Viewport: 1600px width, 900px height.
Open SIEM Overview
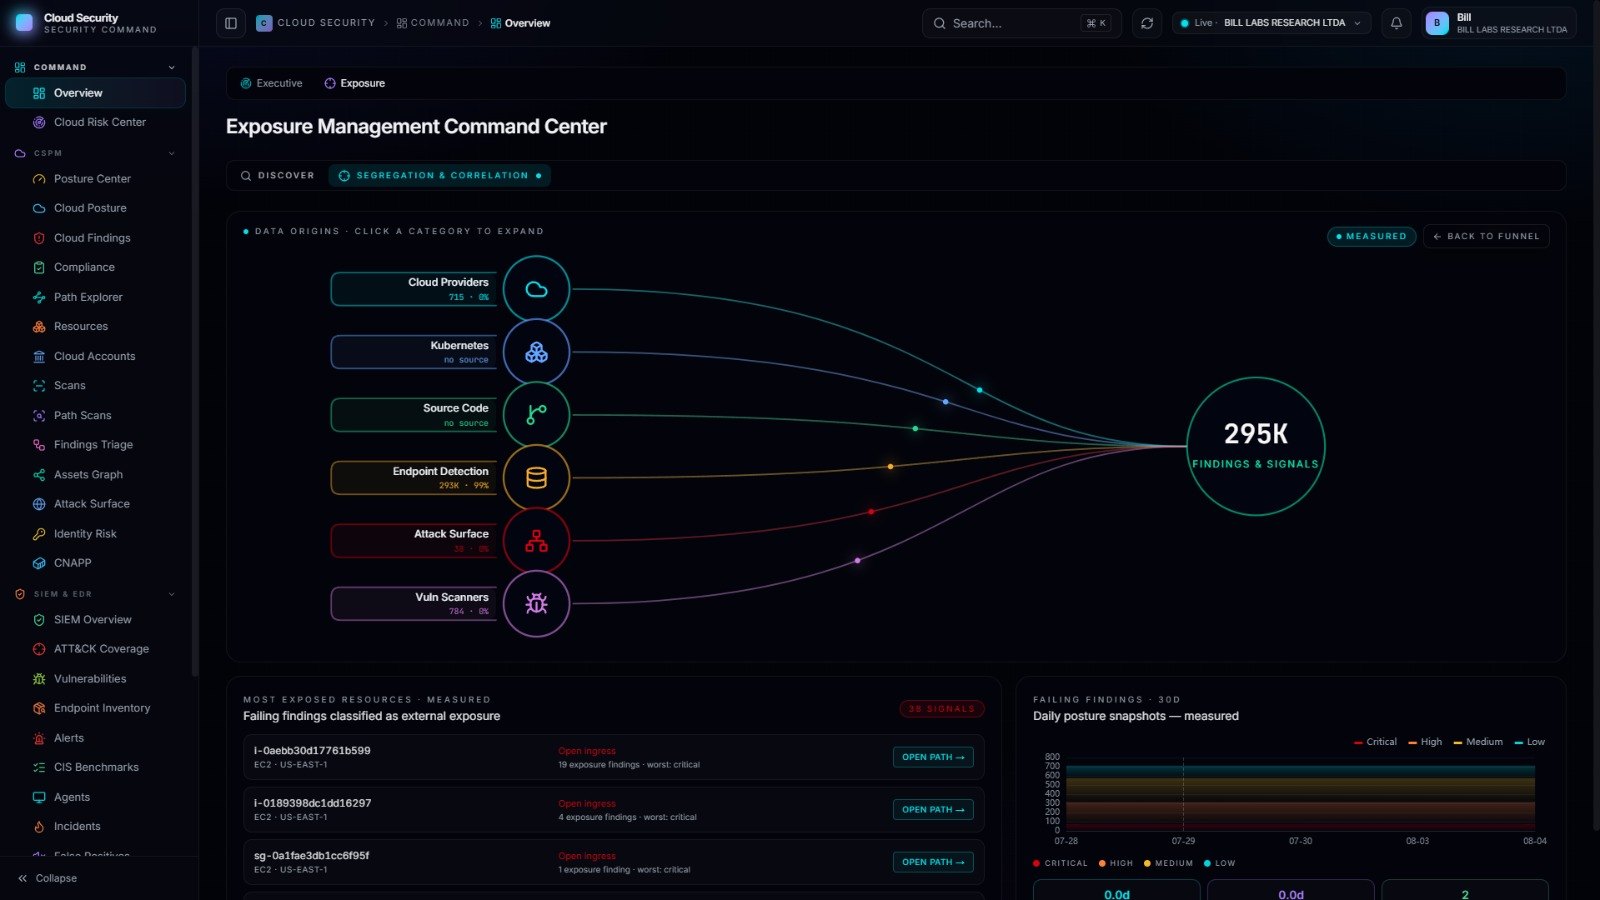pos(95,620)
